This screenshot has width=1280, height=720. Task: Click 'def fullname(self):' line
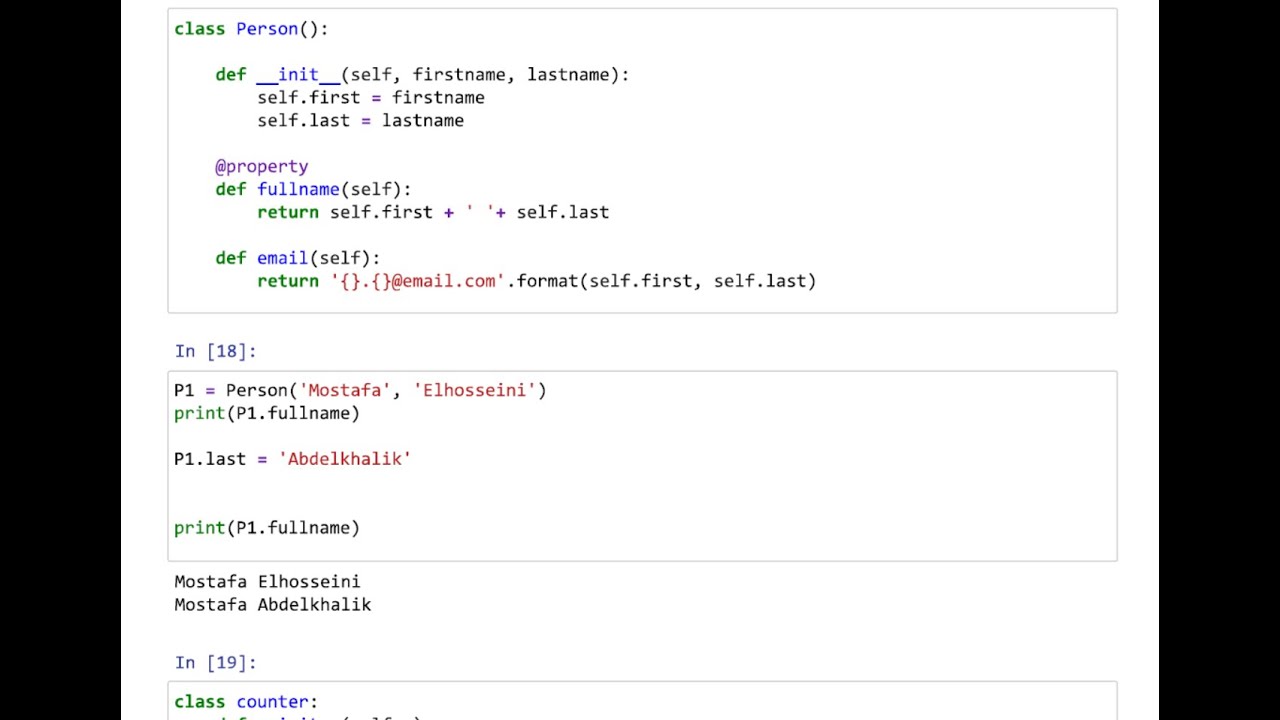(x=313, y=190)
